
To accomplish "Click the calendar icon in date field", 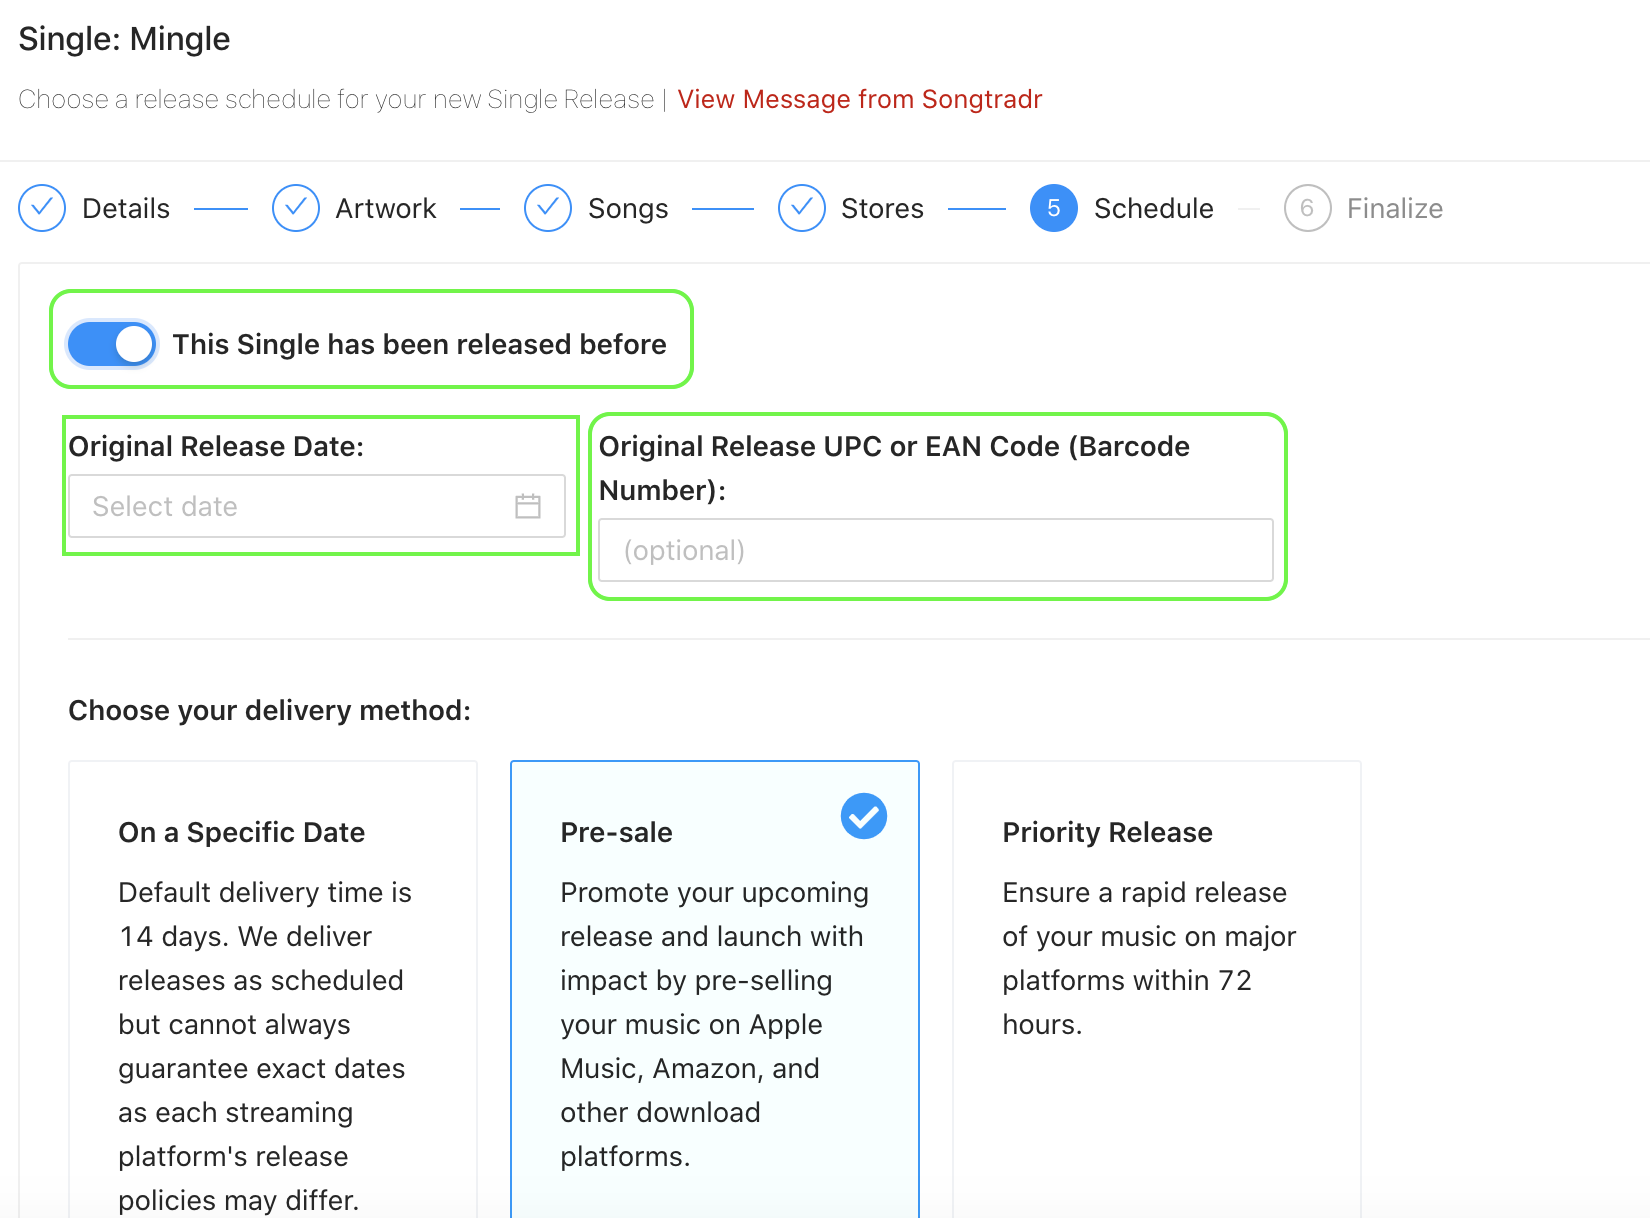I will [528, 506].
